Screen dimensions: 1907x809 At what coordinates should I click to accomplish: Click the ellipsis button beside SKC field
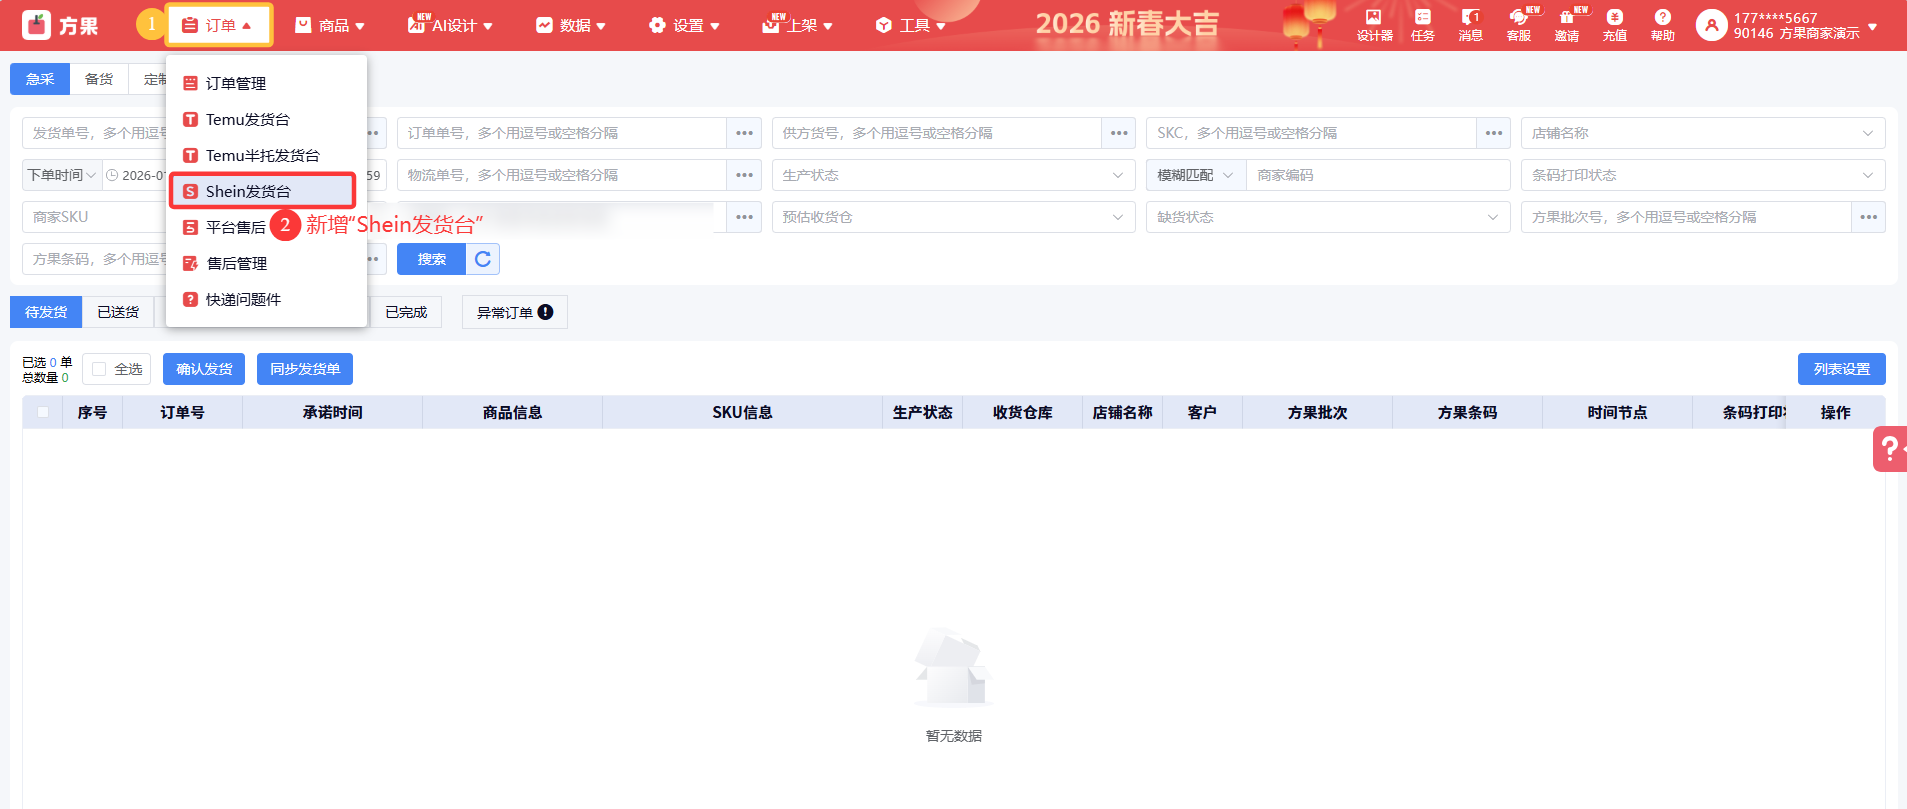tap(1494, 133)
